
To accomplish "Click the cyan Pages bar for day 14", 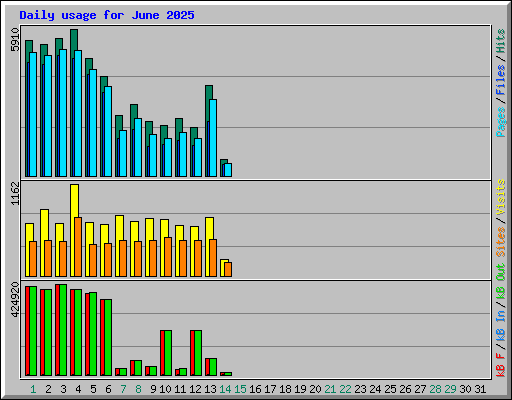I will click(228, 170).
